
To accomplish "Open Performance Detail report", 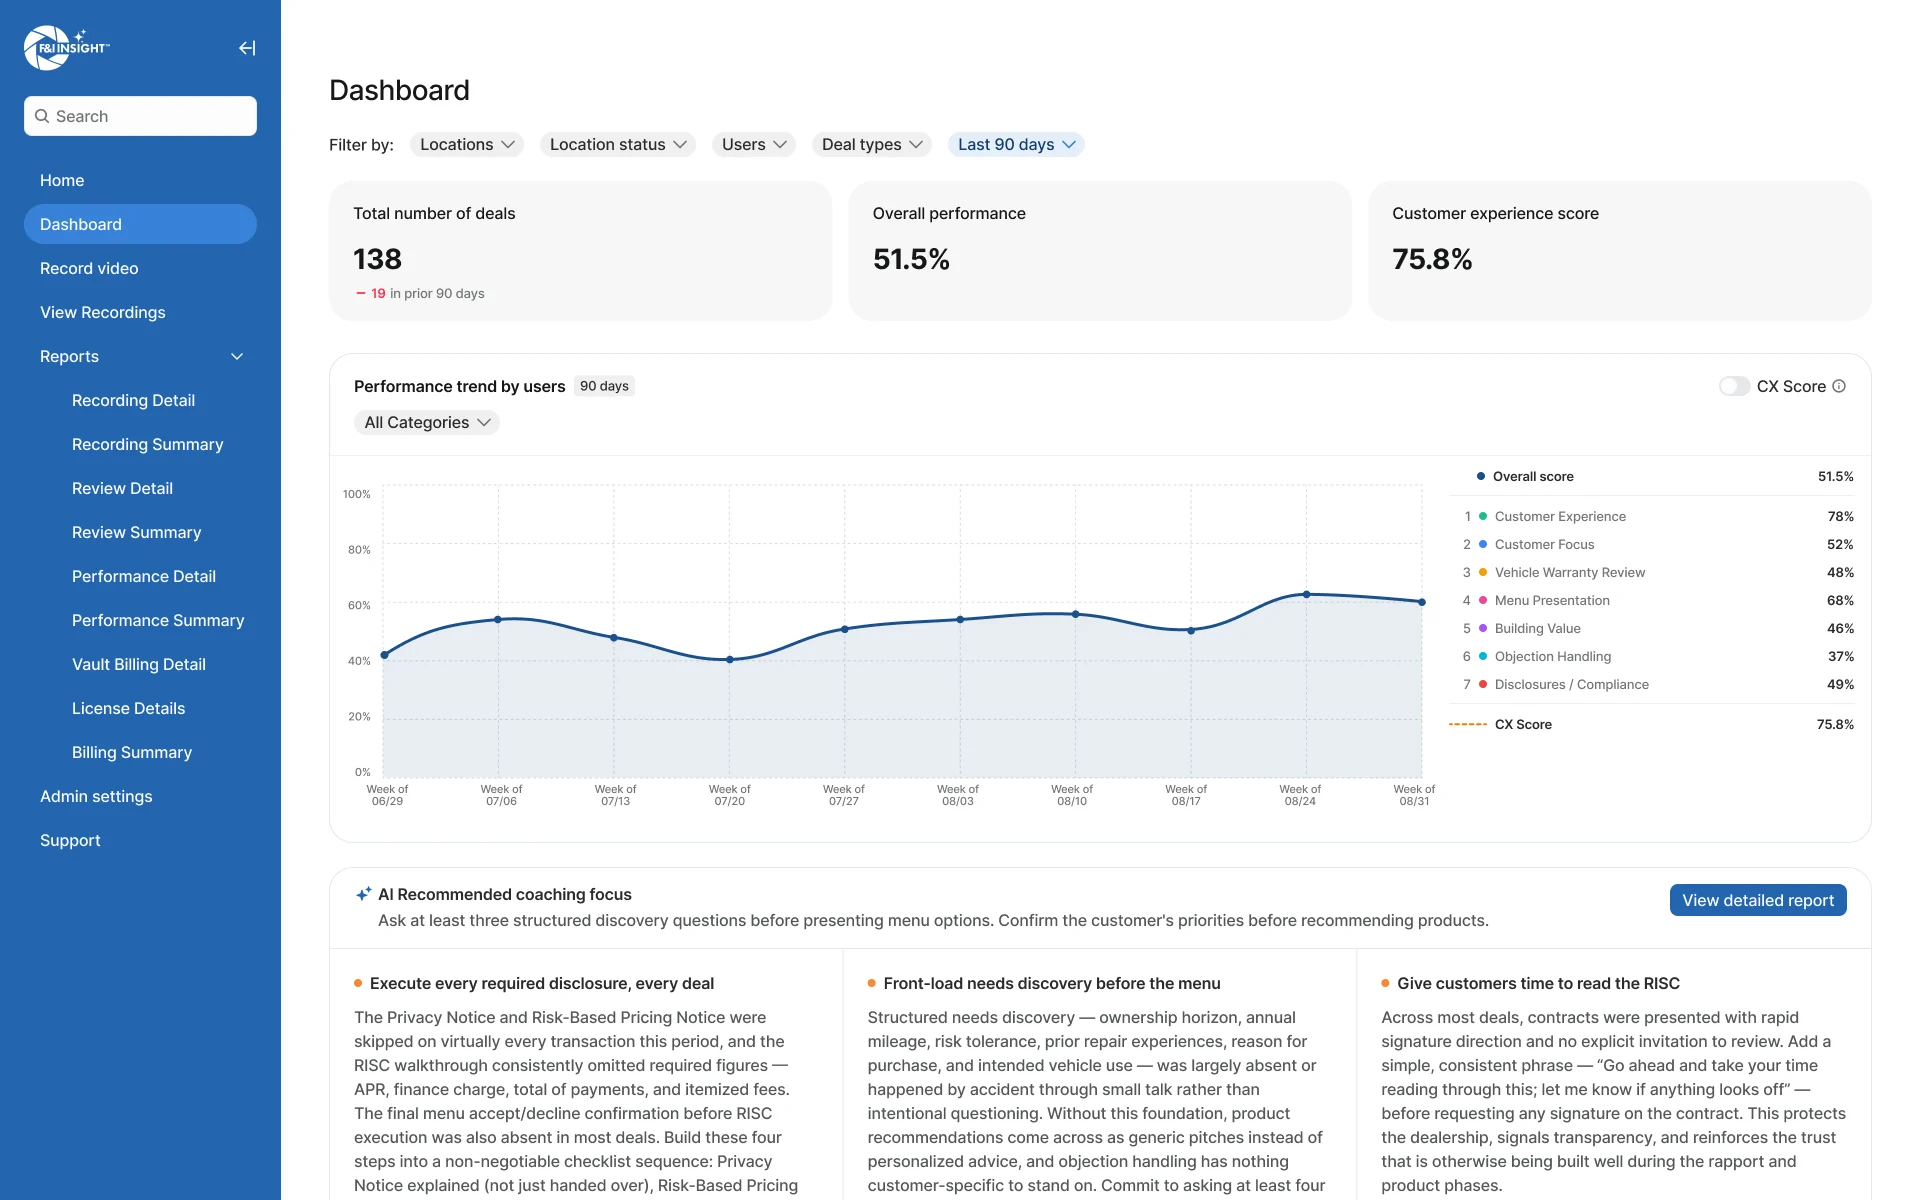I will point(143,576).
